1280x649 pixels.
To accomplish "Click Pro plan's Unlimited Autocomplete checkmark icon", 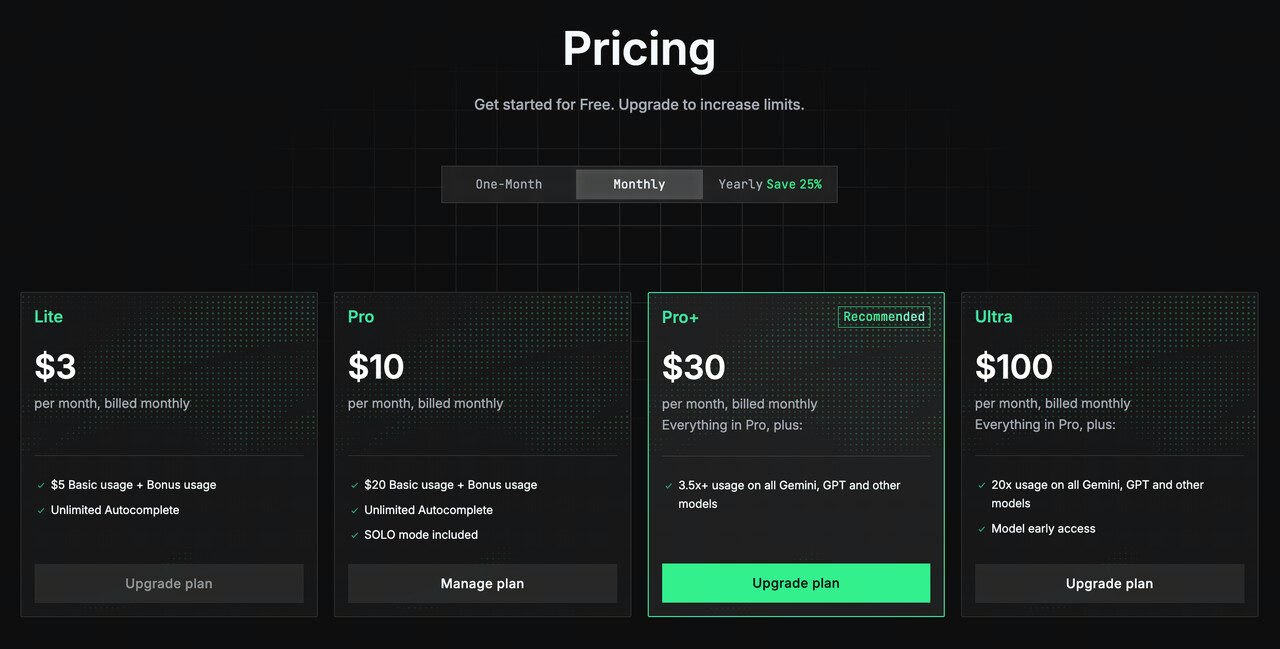I will pos(354,510).
